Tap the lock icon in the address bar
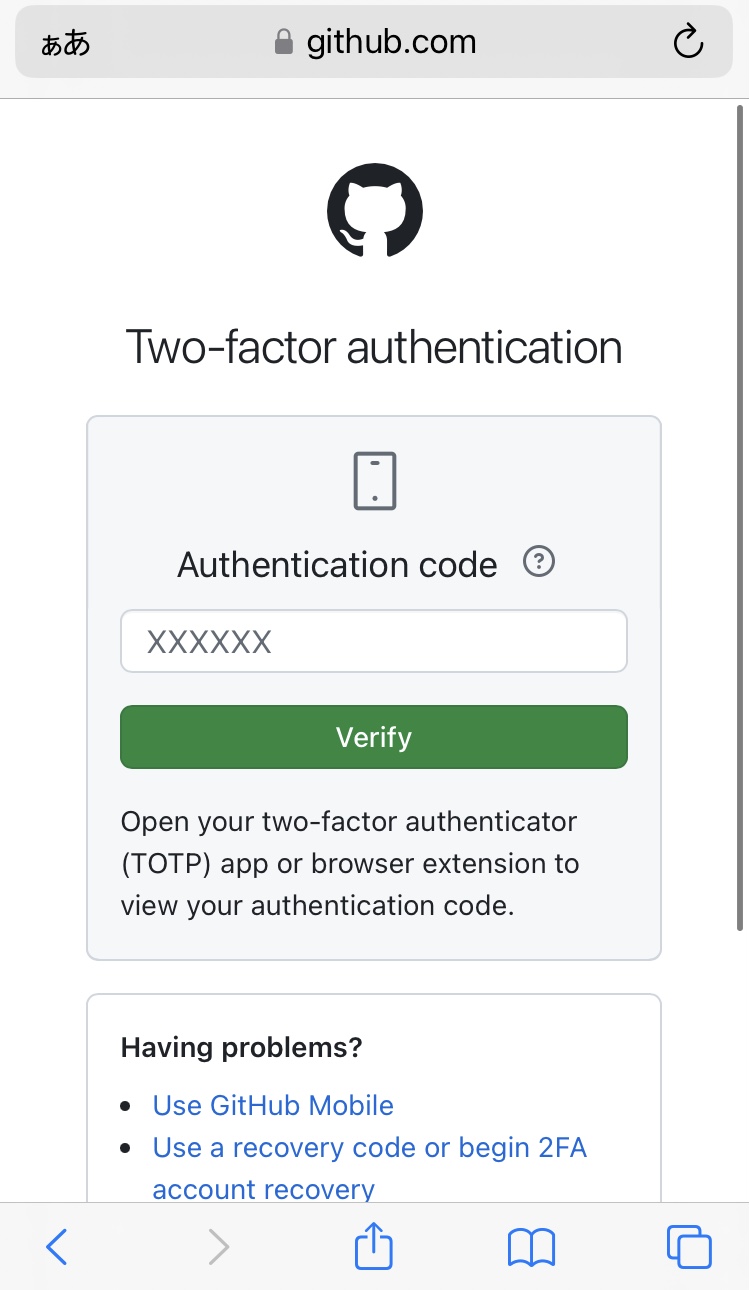 click(283, 41)
